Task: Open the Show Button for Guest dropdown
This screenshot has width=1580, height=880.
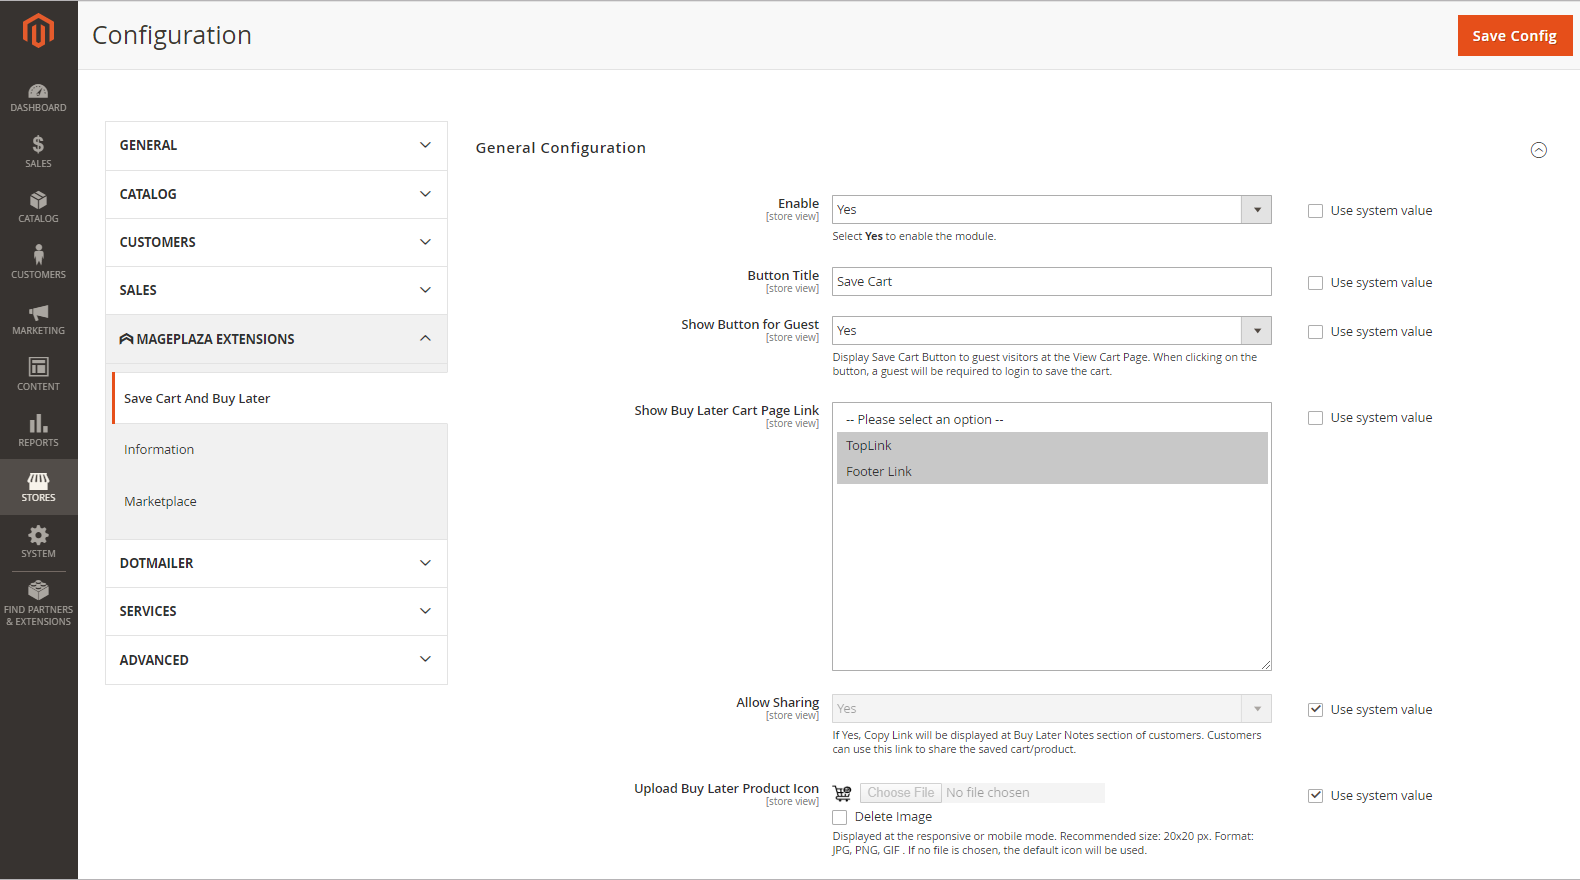Action: pyautogui.click(x=1051, y=331)
